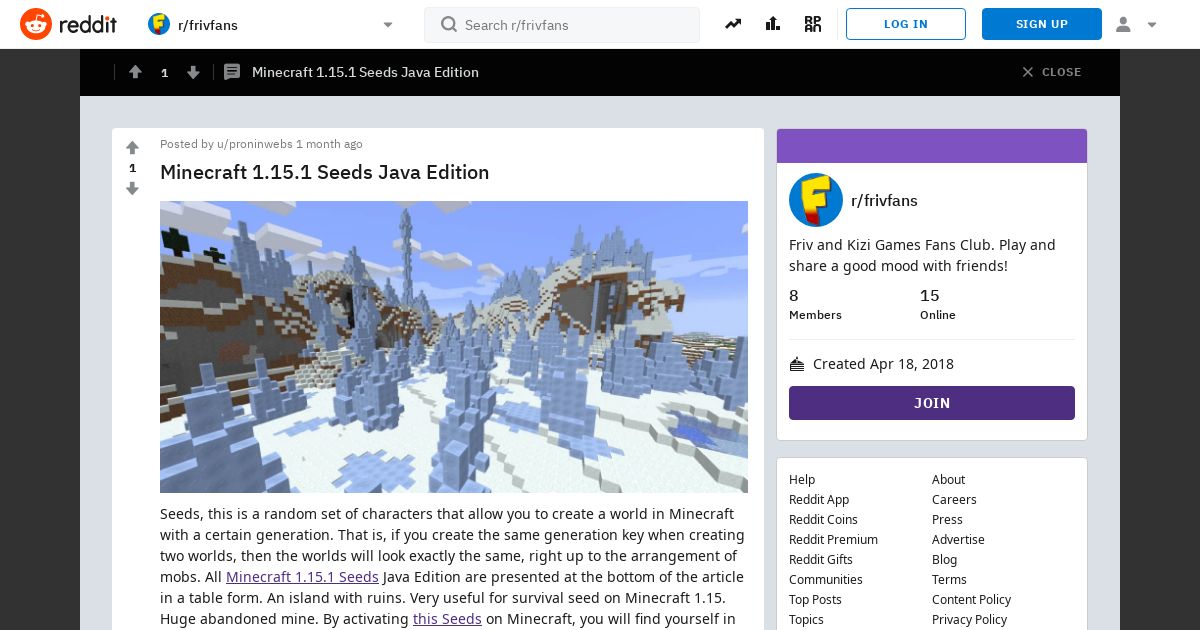Open the Reddit Gifts footer link

821,559
